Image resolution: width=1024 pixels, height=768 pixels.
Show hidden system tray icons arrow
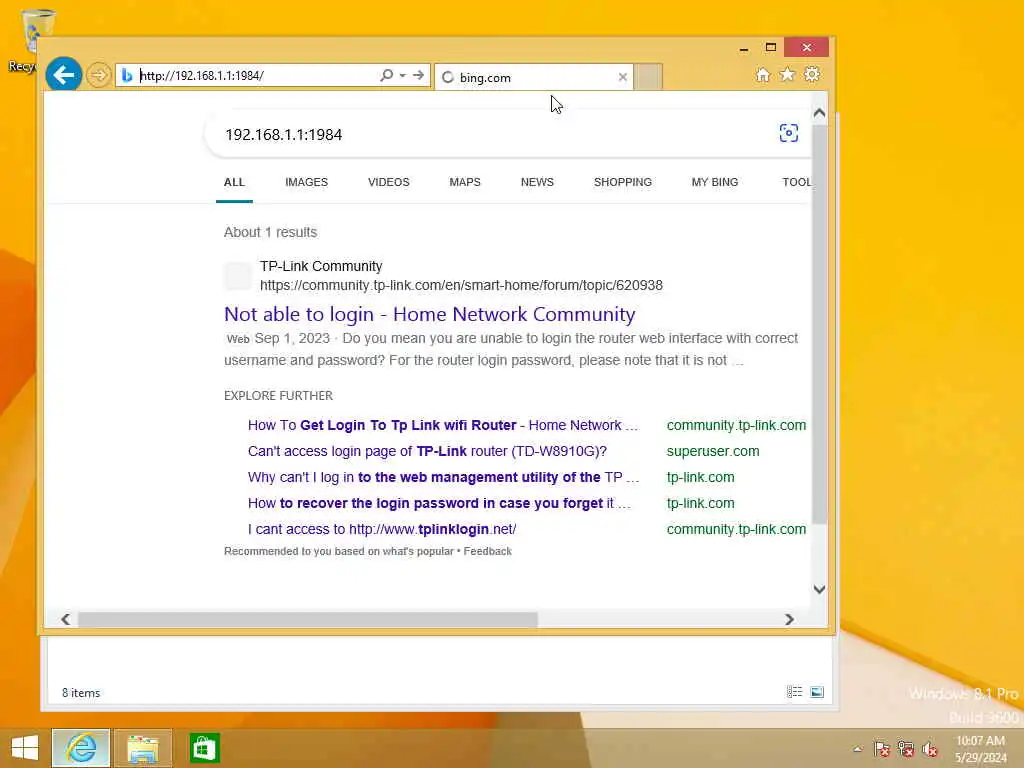click(857, 749)
